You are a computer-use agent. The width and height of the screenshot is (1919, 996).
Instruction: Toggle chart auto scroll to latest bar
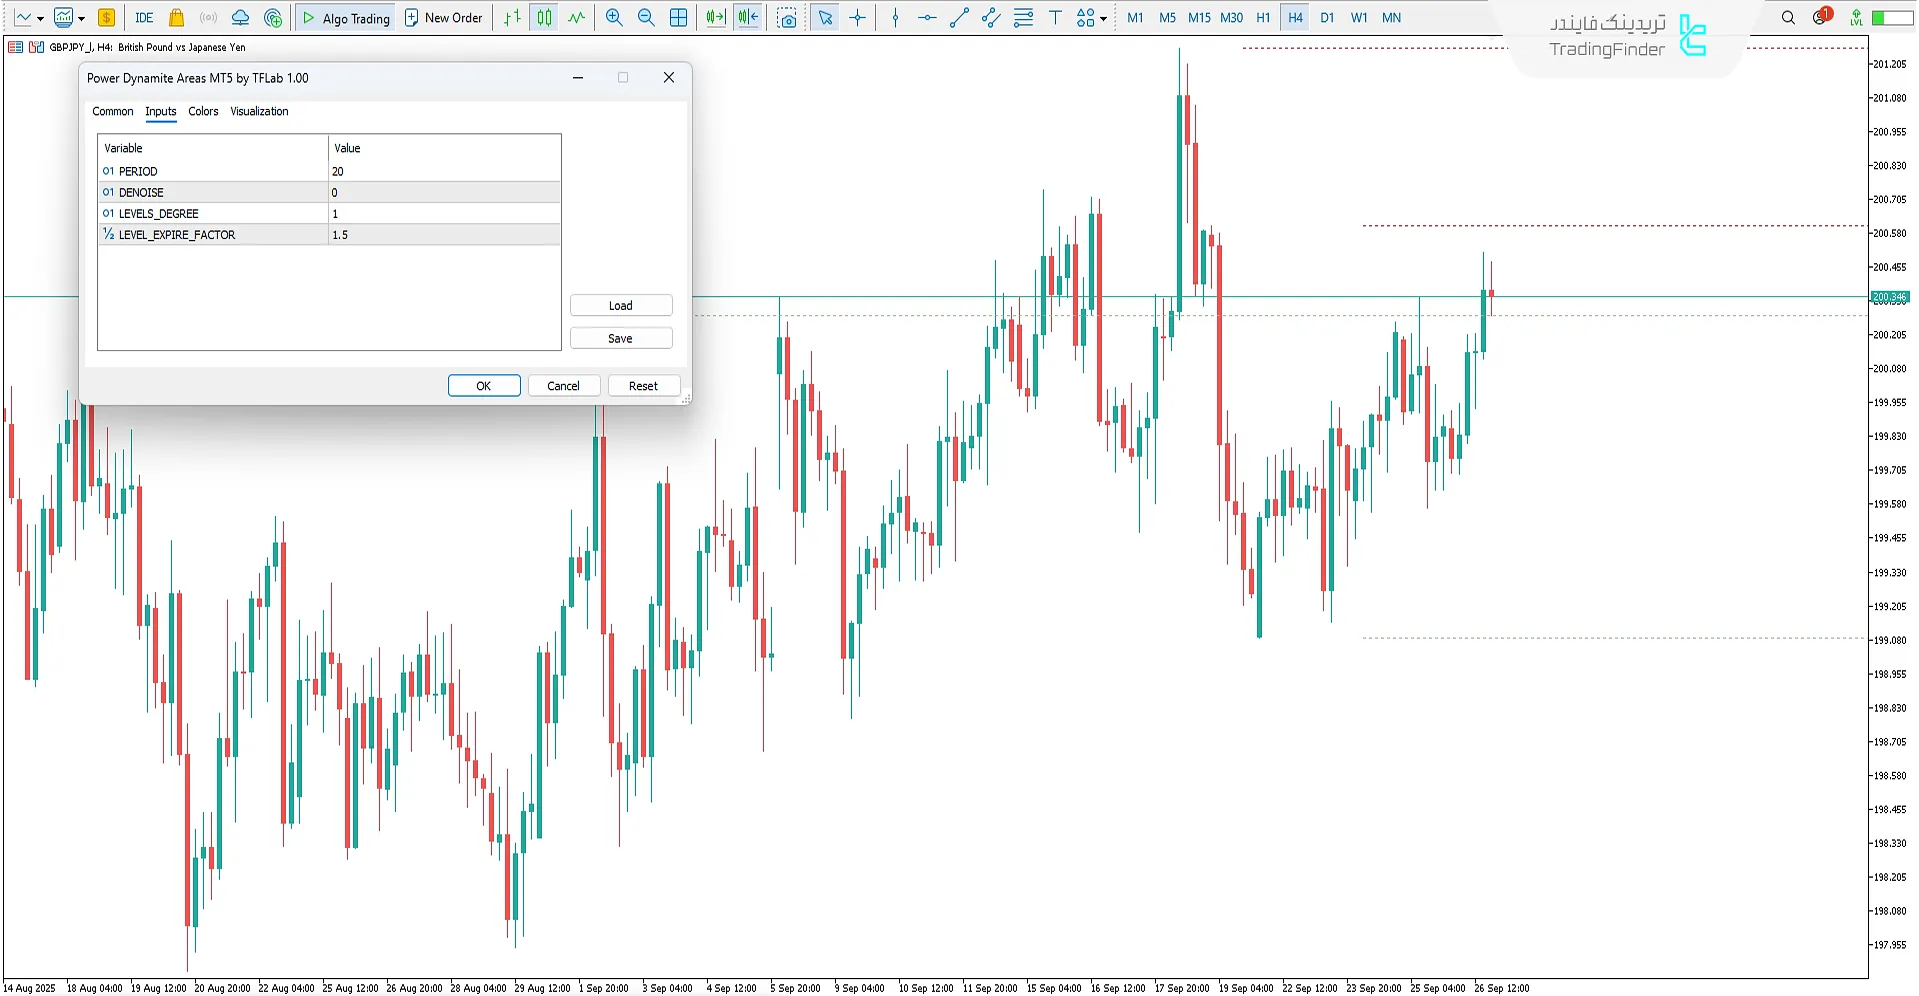click(x=715, y=18)
